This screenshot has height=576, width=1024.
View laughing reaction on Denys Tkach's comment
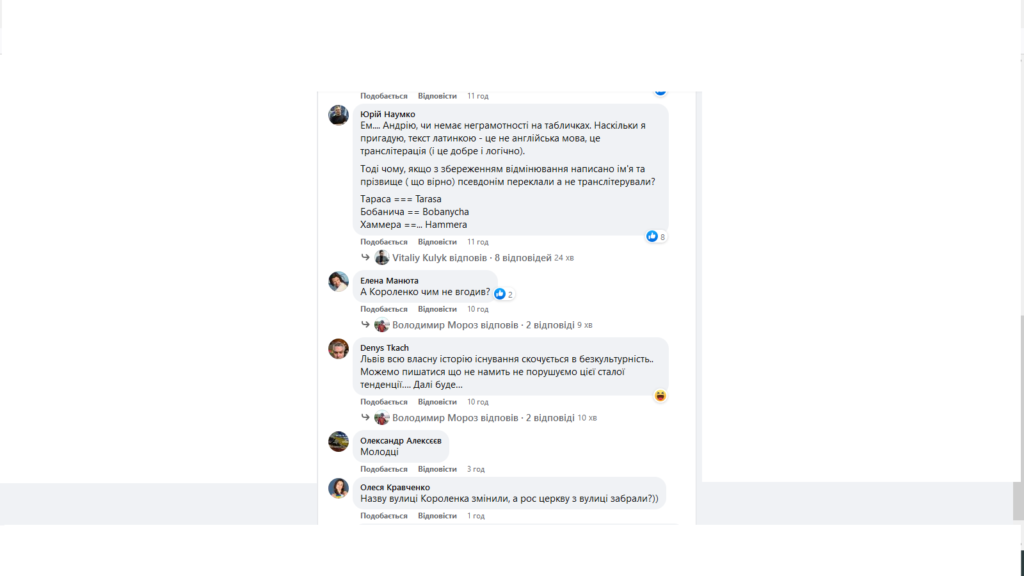[x=660, y=396]
